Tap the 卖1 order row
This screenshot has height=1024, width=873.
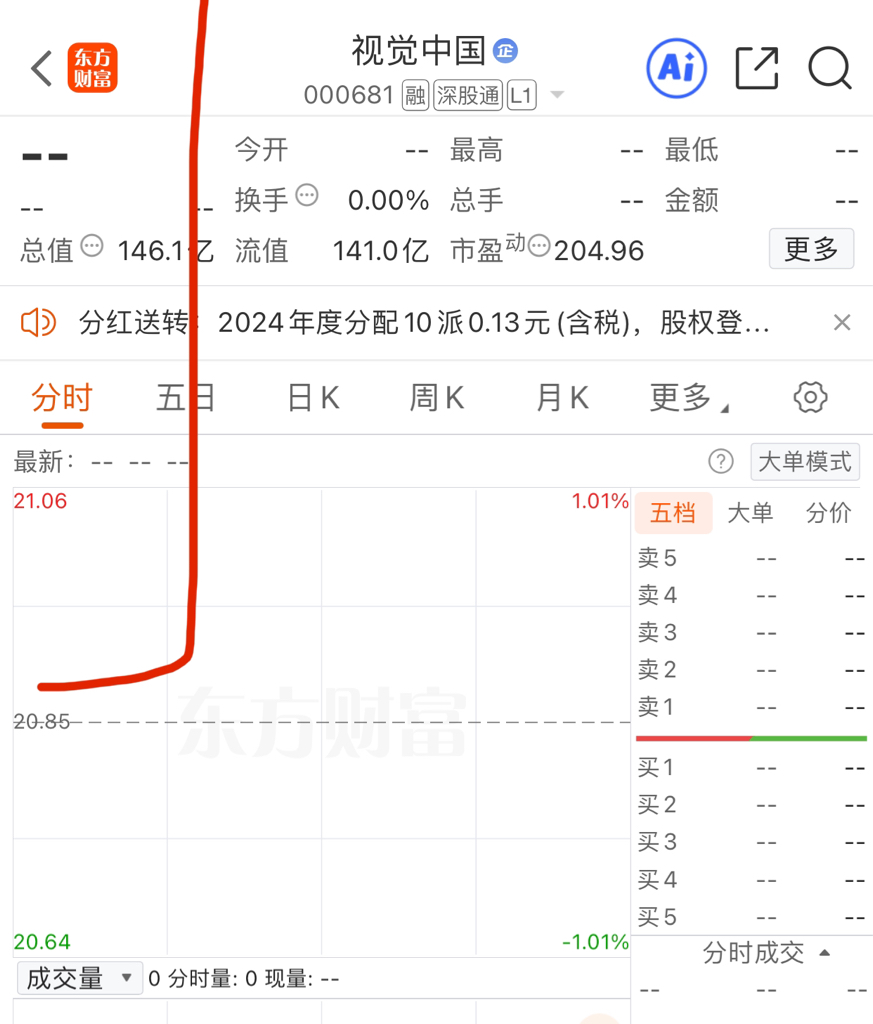752,707
